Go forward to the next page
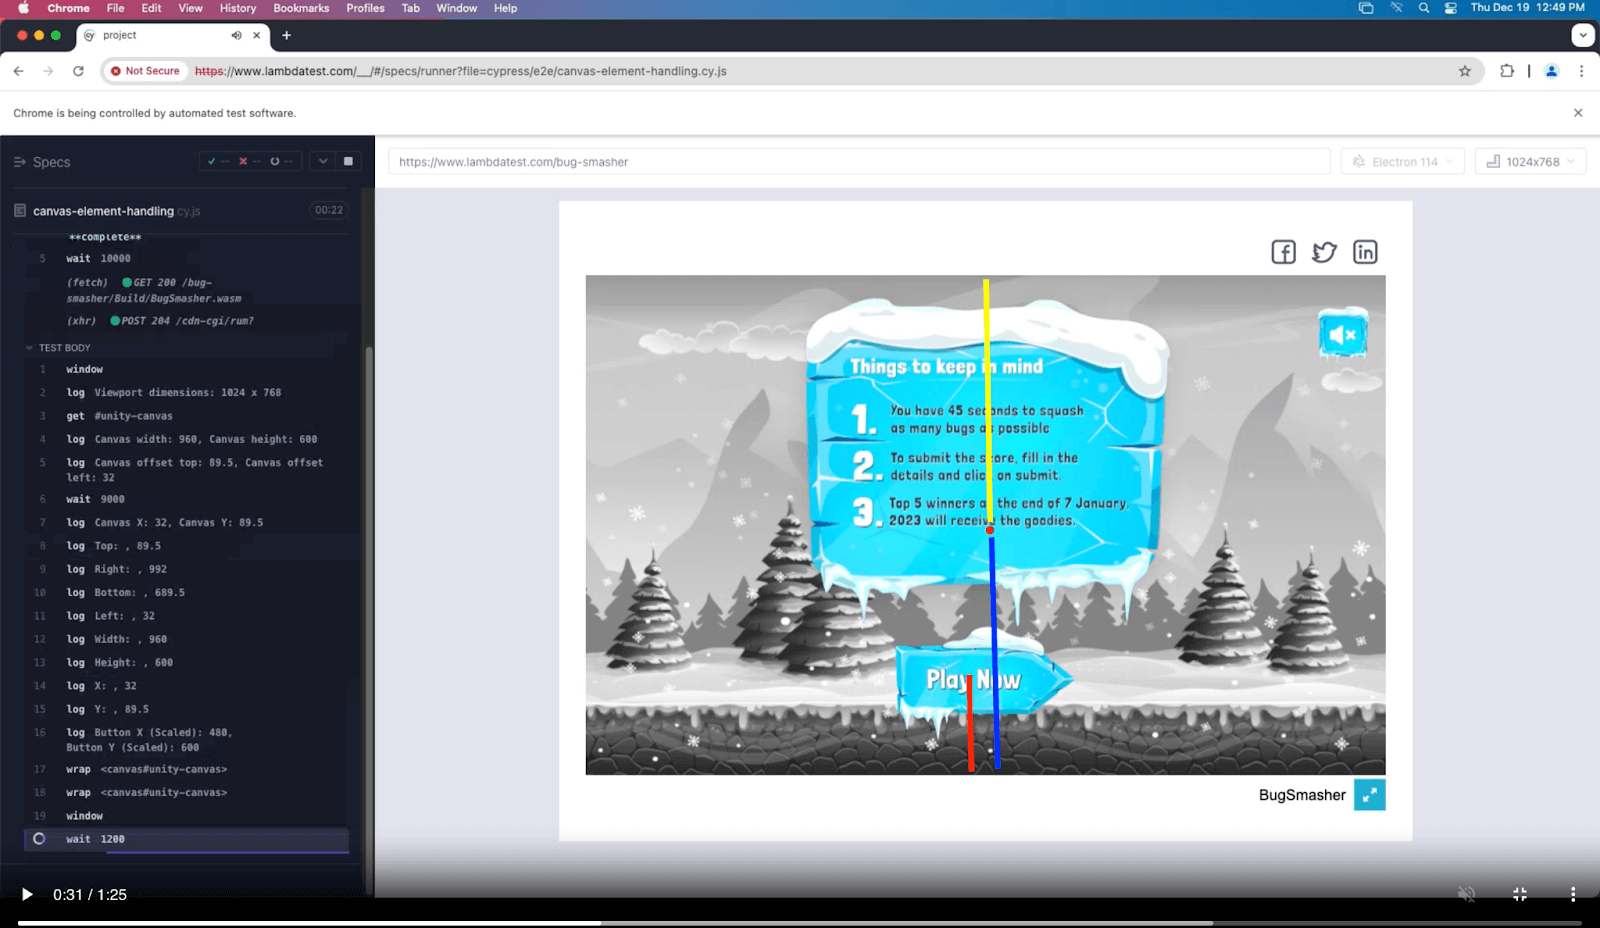 (x=48, y=71)
